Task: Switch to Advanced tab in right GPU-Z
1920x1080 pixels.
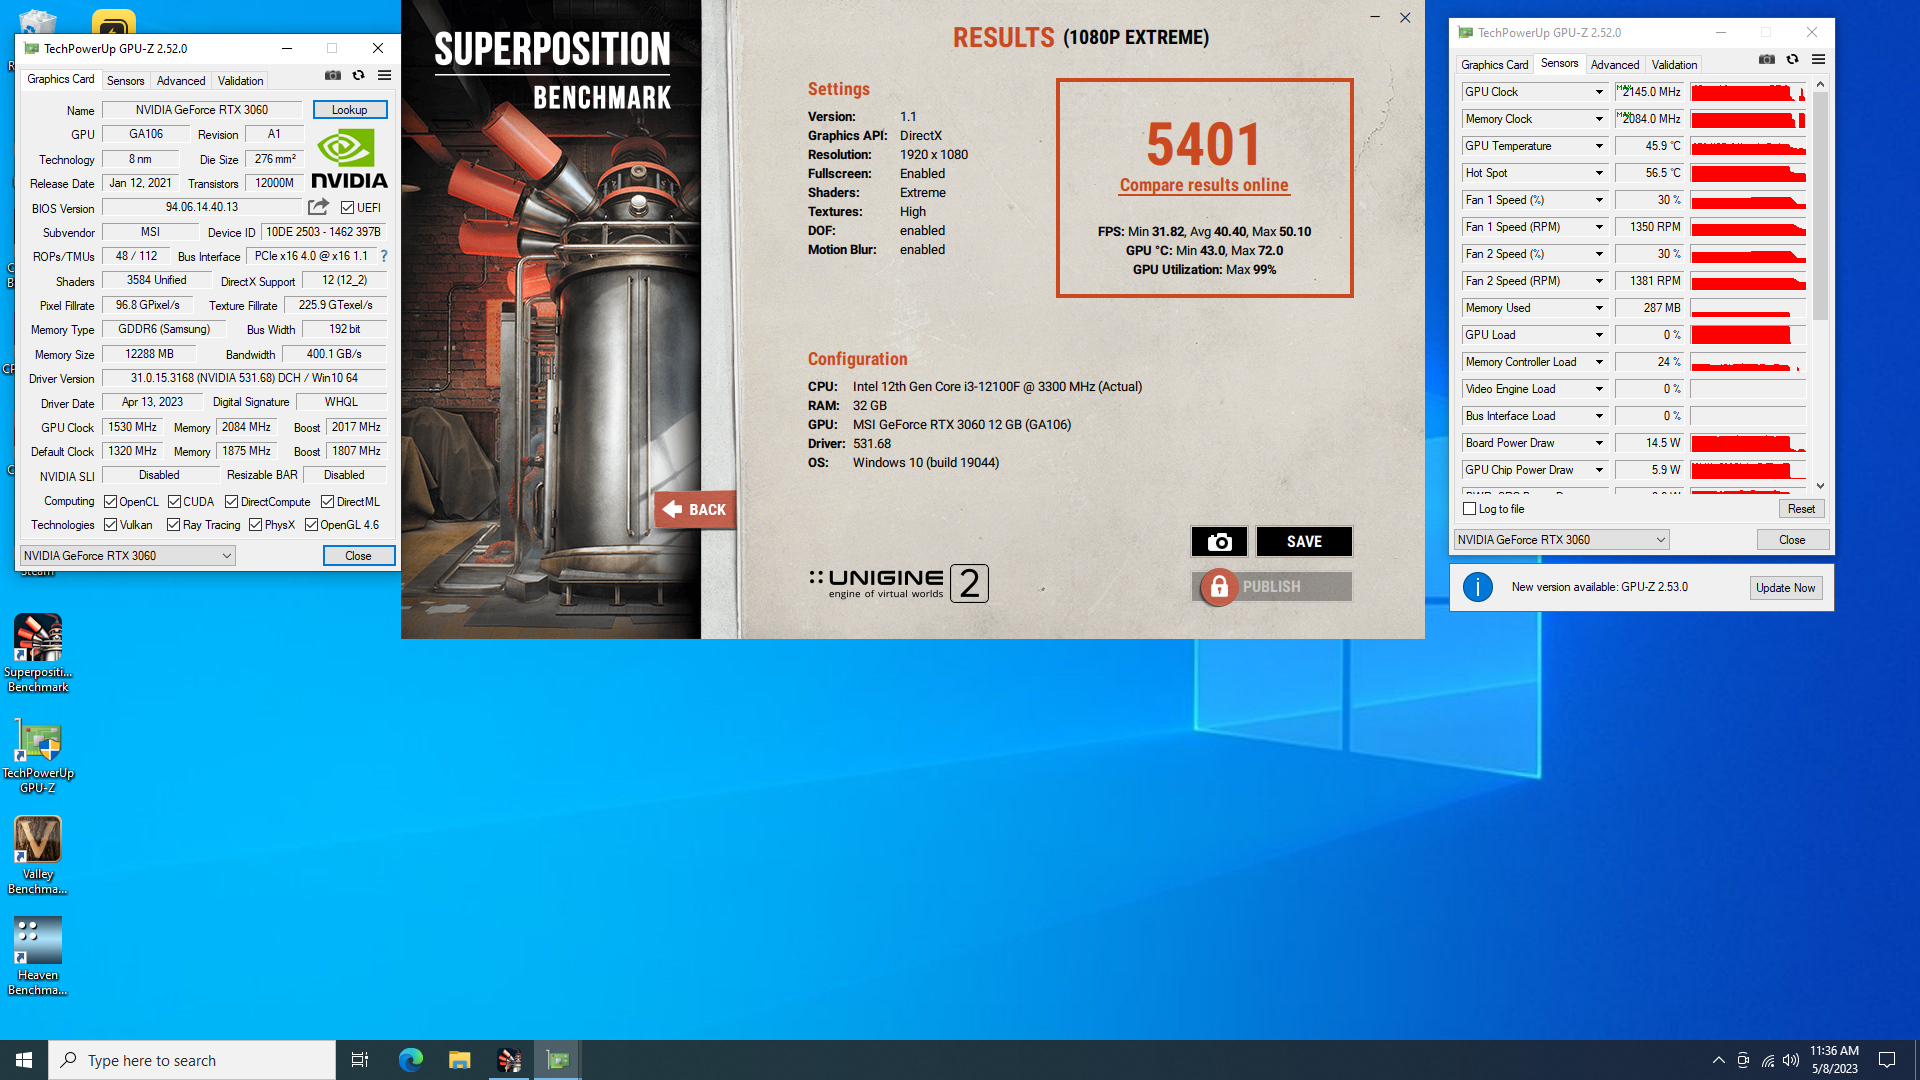Action: [1615, 65]
